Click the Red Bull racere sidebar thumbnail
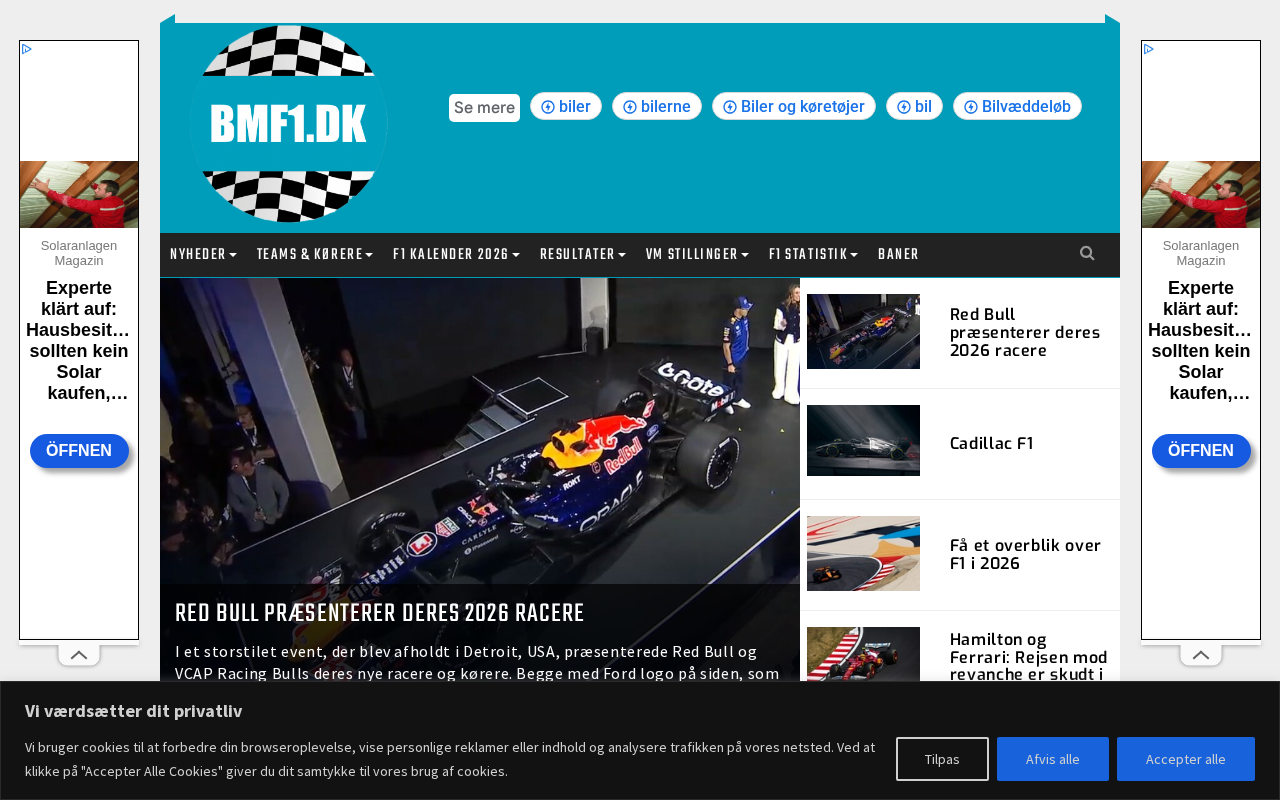1280x800 pixels. (x=863, y=331)
